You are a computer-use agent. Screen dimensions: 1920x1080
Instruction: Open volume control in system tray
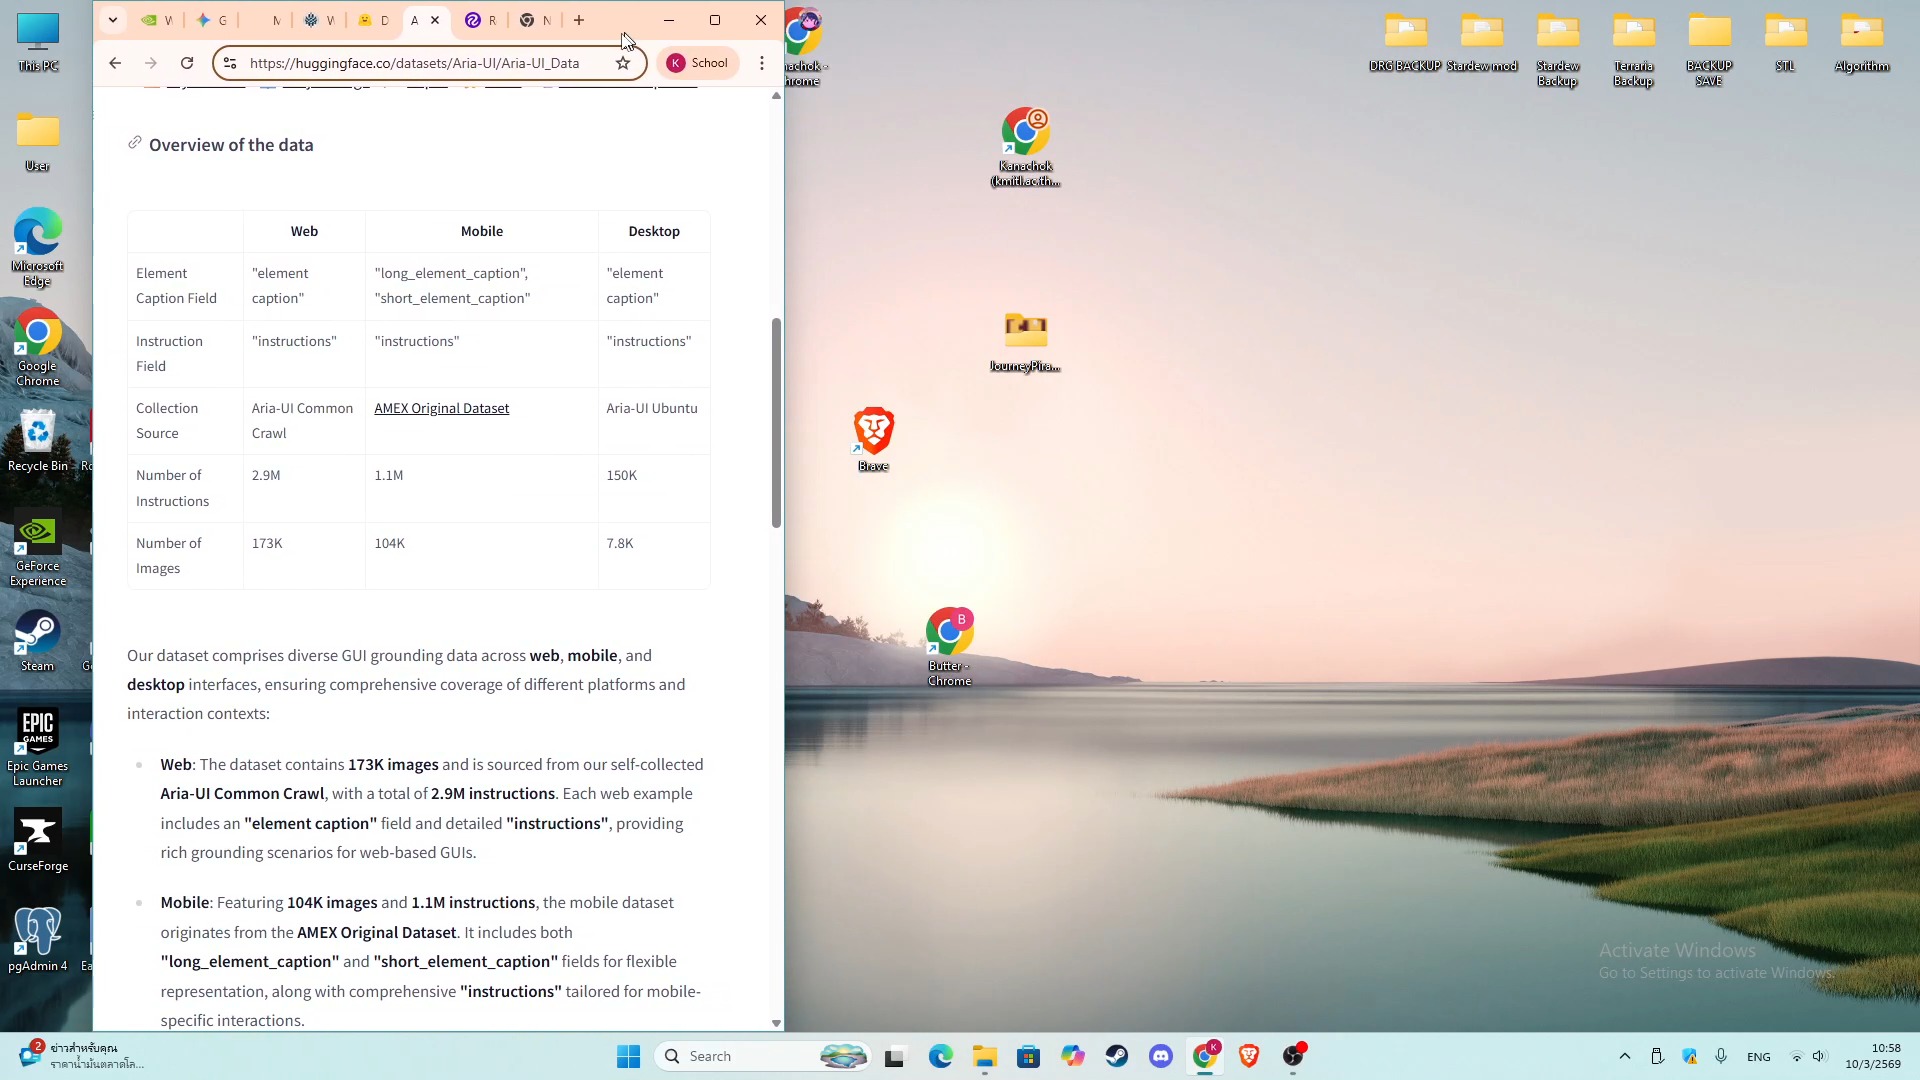tap(1819, 1056)
